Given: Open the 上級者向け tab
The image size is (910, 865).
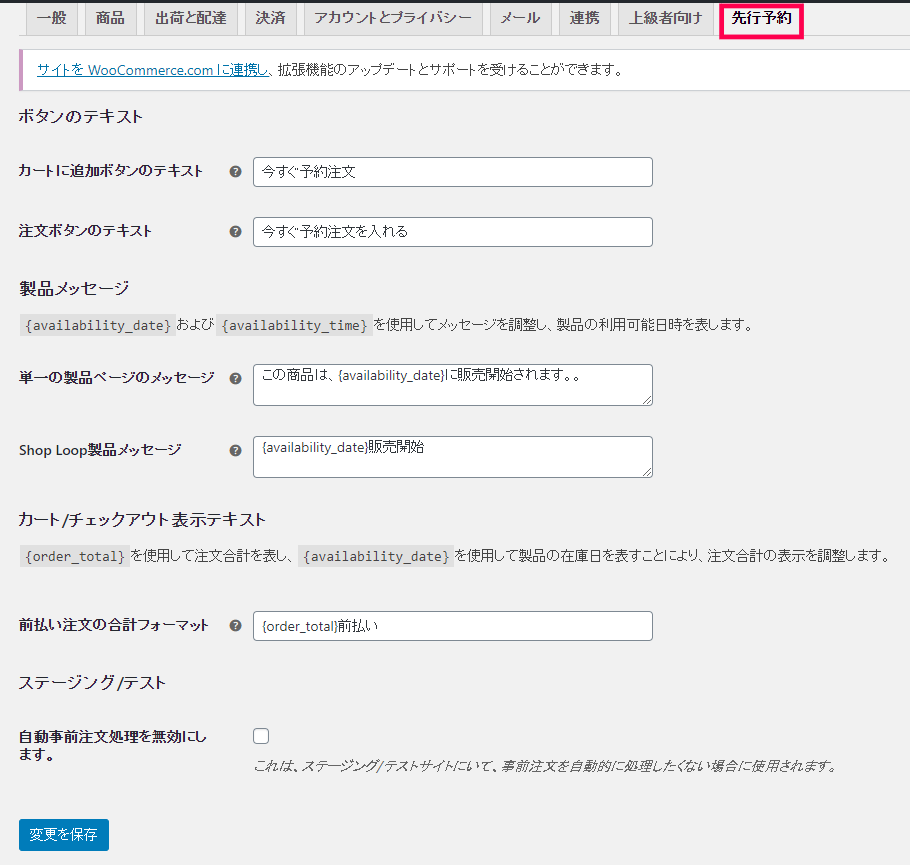Looking at the screenshot, I should pos(665,18).
